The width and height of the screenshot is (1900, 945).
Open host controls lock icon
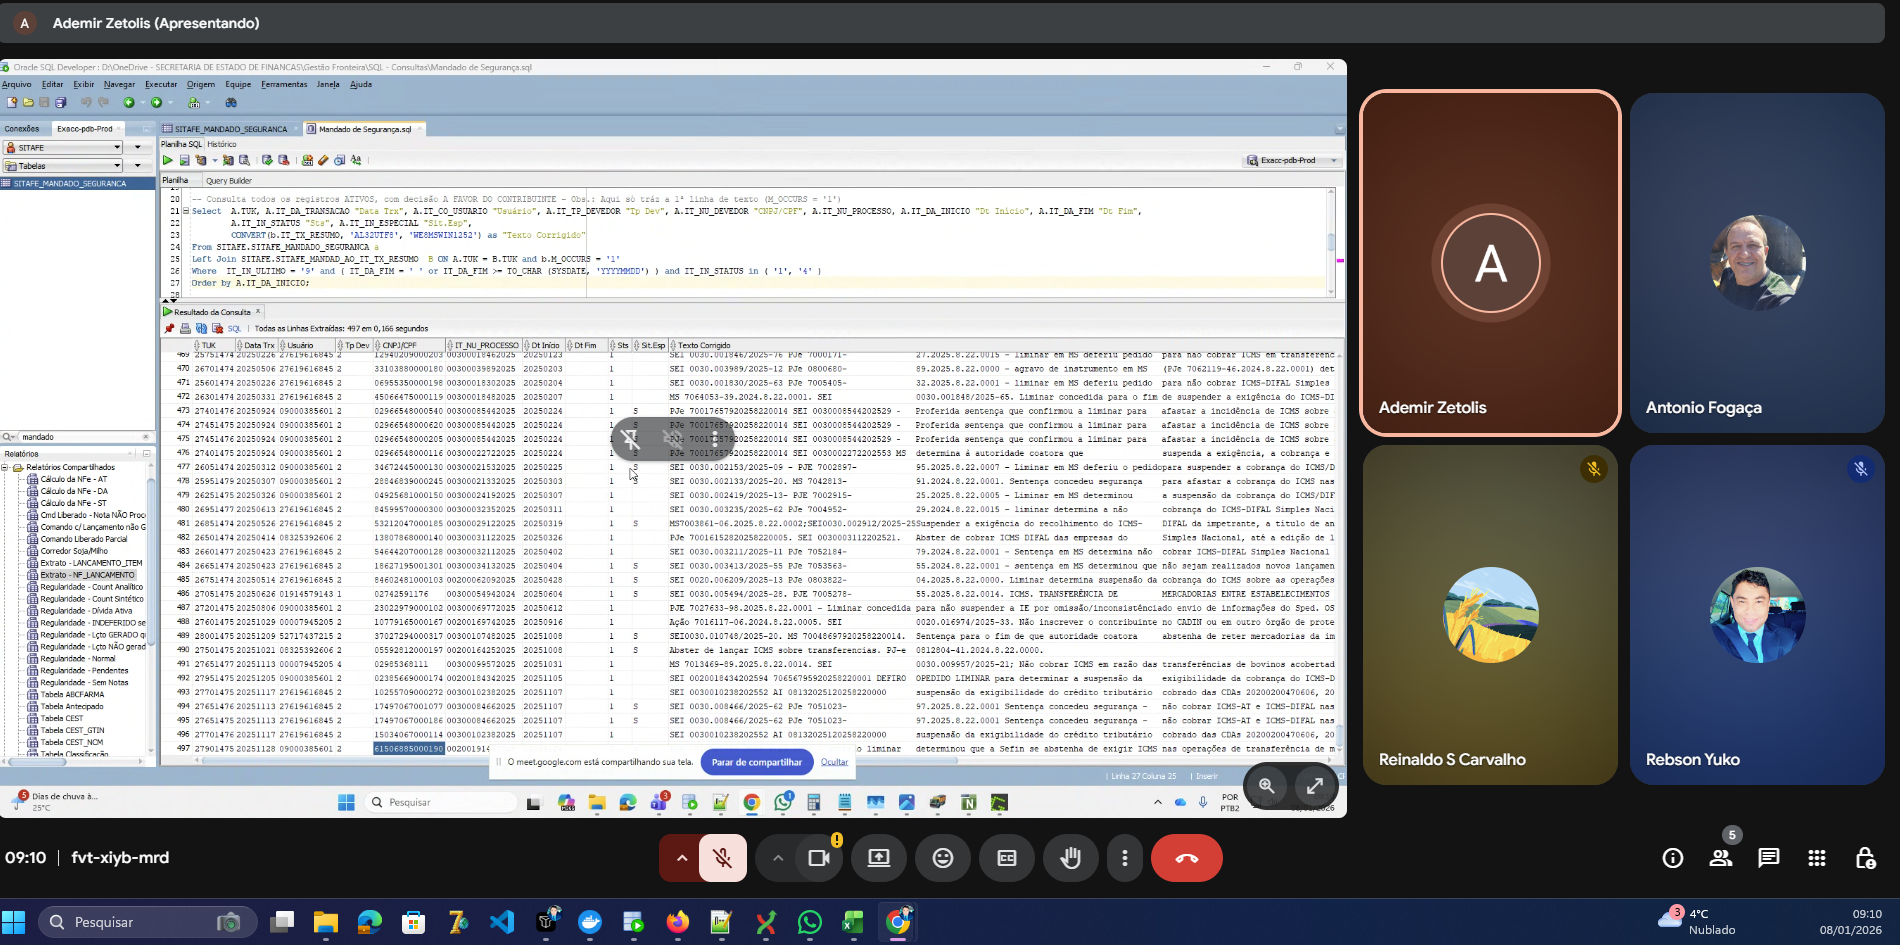(1865, 858)
